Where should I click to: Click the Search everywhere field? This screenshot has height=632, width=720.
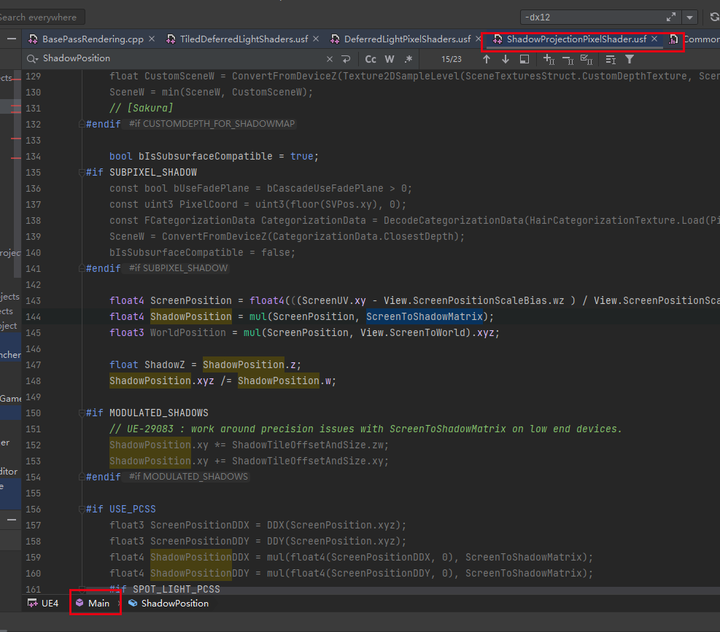(x=40, y=17)
